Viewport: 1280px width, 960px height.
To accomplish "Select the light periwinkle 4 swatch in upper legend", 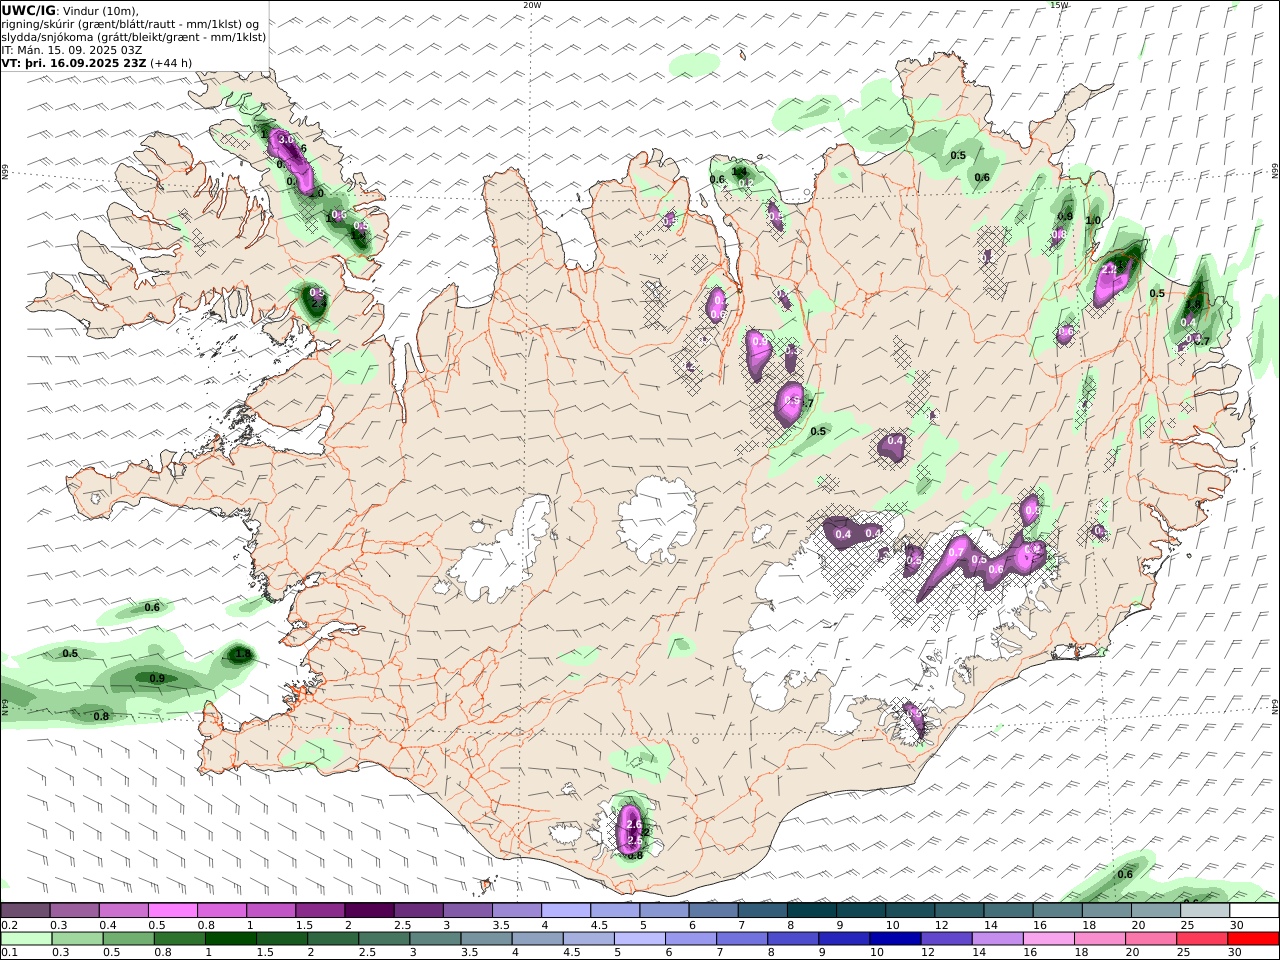I will coord(565,911).
